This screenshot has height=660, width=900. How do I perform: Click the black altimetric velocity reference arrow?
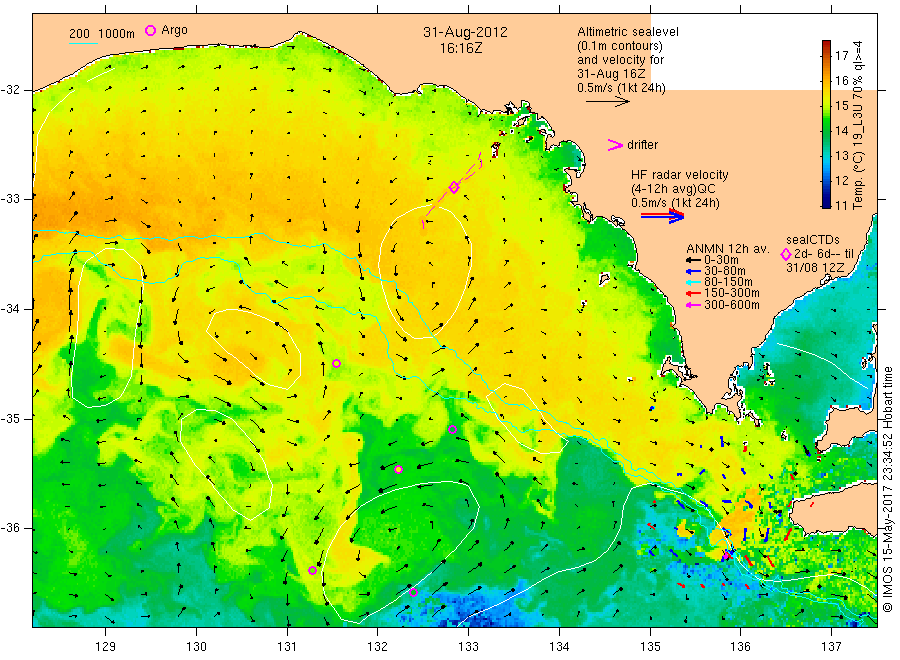[608, 102]
